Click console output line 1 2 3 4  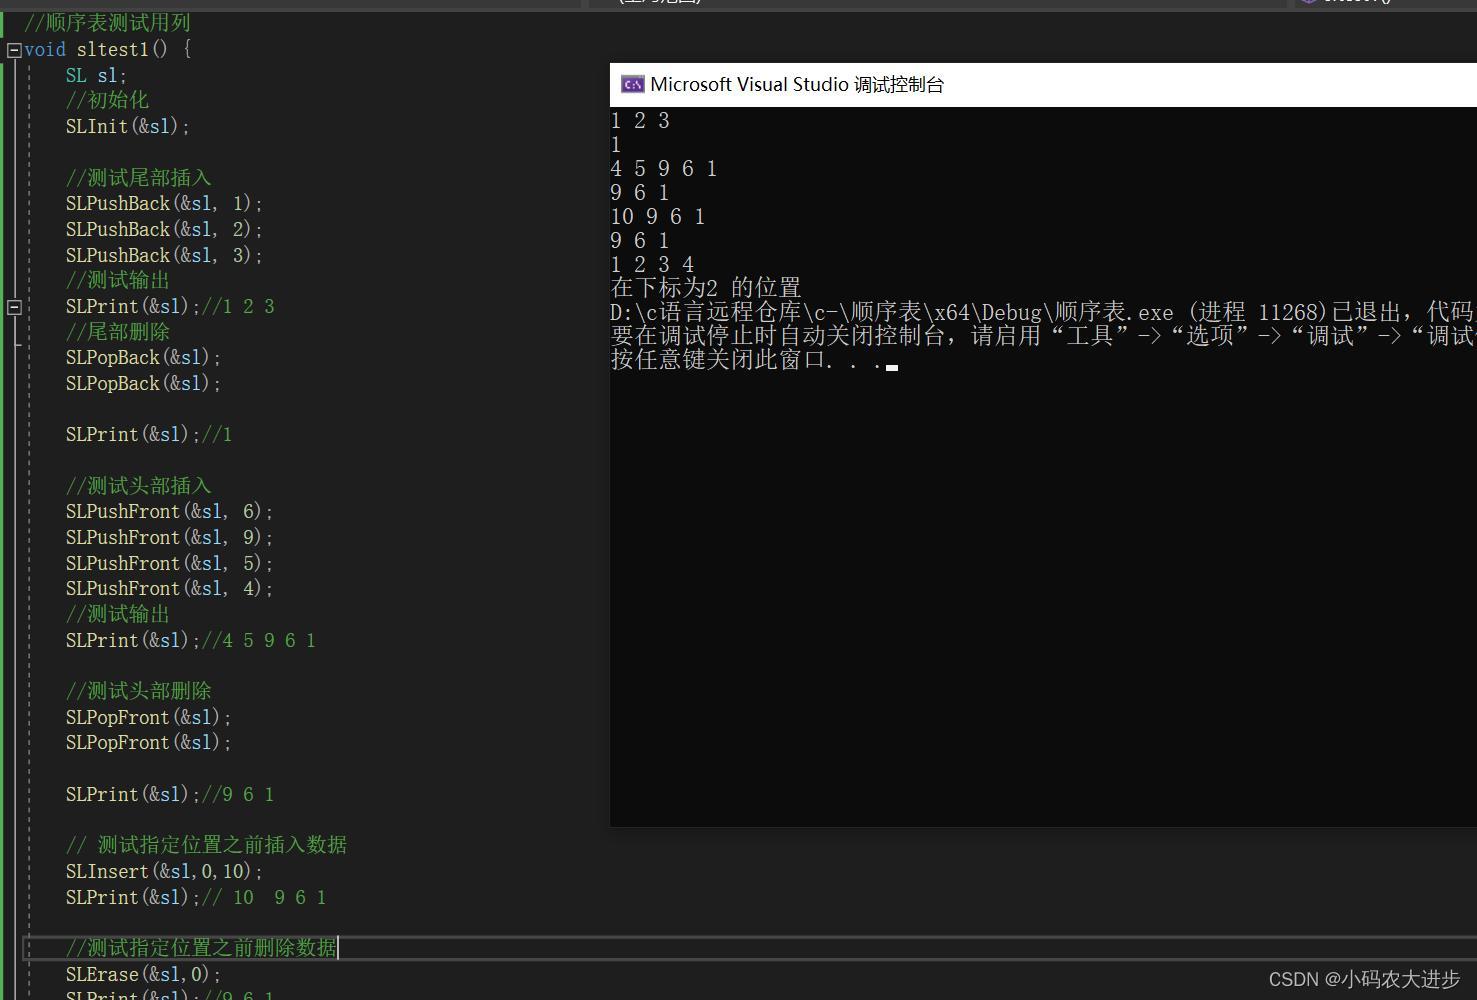click(x=652, y=265)
